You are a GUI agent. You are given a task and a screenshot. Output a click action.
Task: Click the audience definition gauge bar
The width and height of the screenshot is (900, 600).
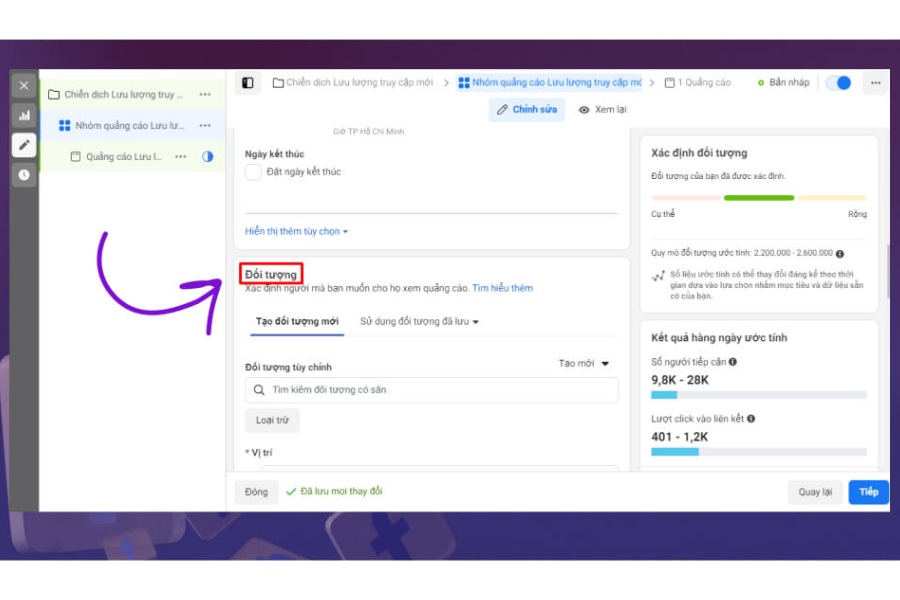click(x=759, y=198)
